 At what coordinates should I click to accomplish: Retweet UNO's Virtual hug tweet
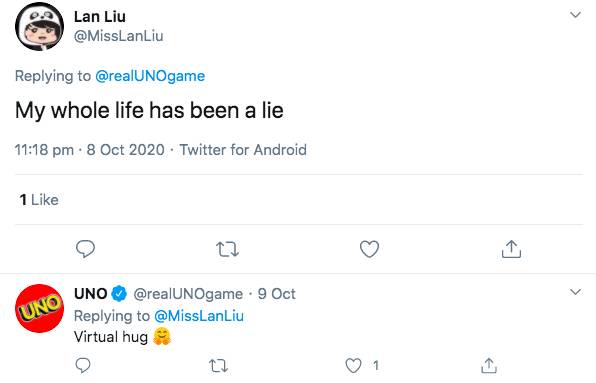click(x=219, y=366)
